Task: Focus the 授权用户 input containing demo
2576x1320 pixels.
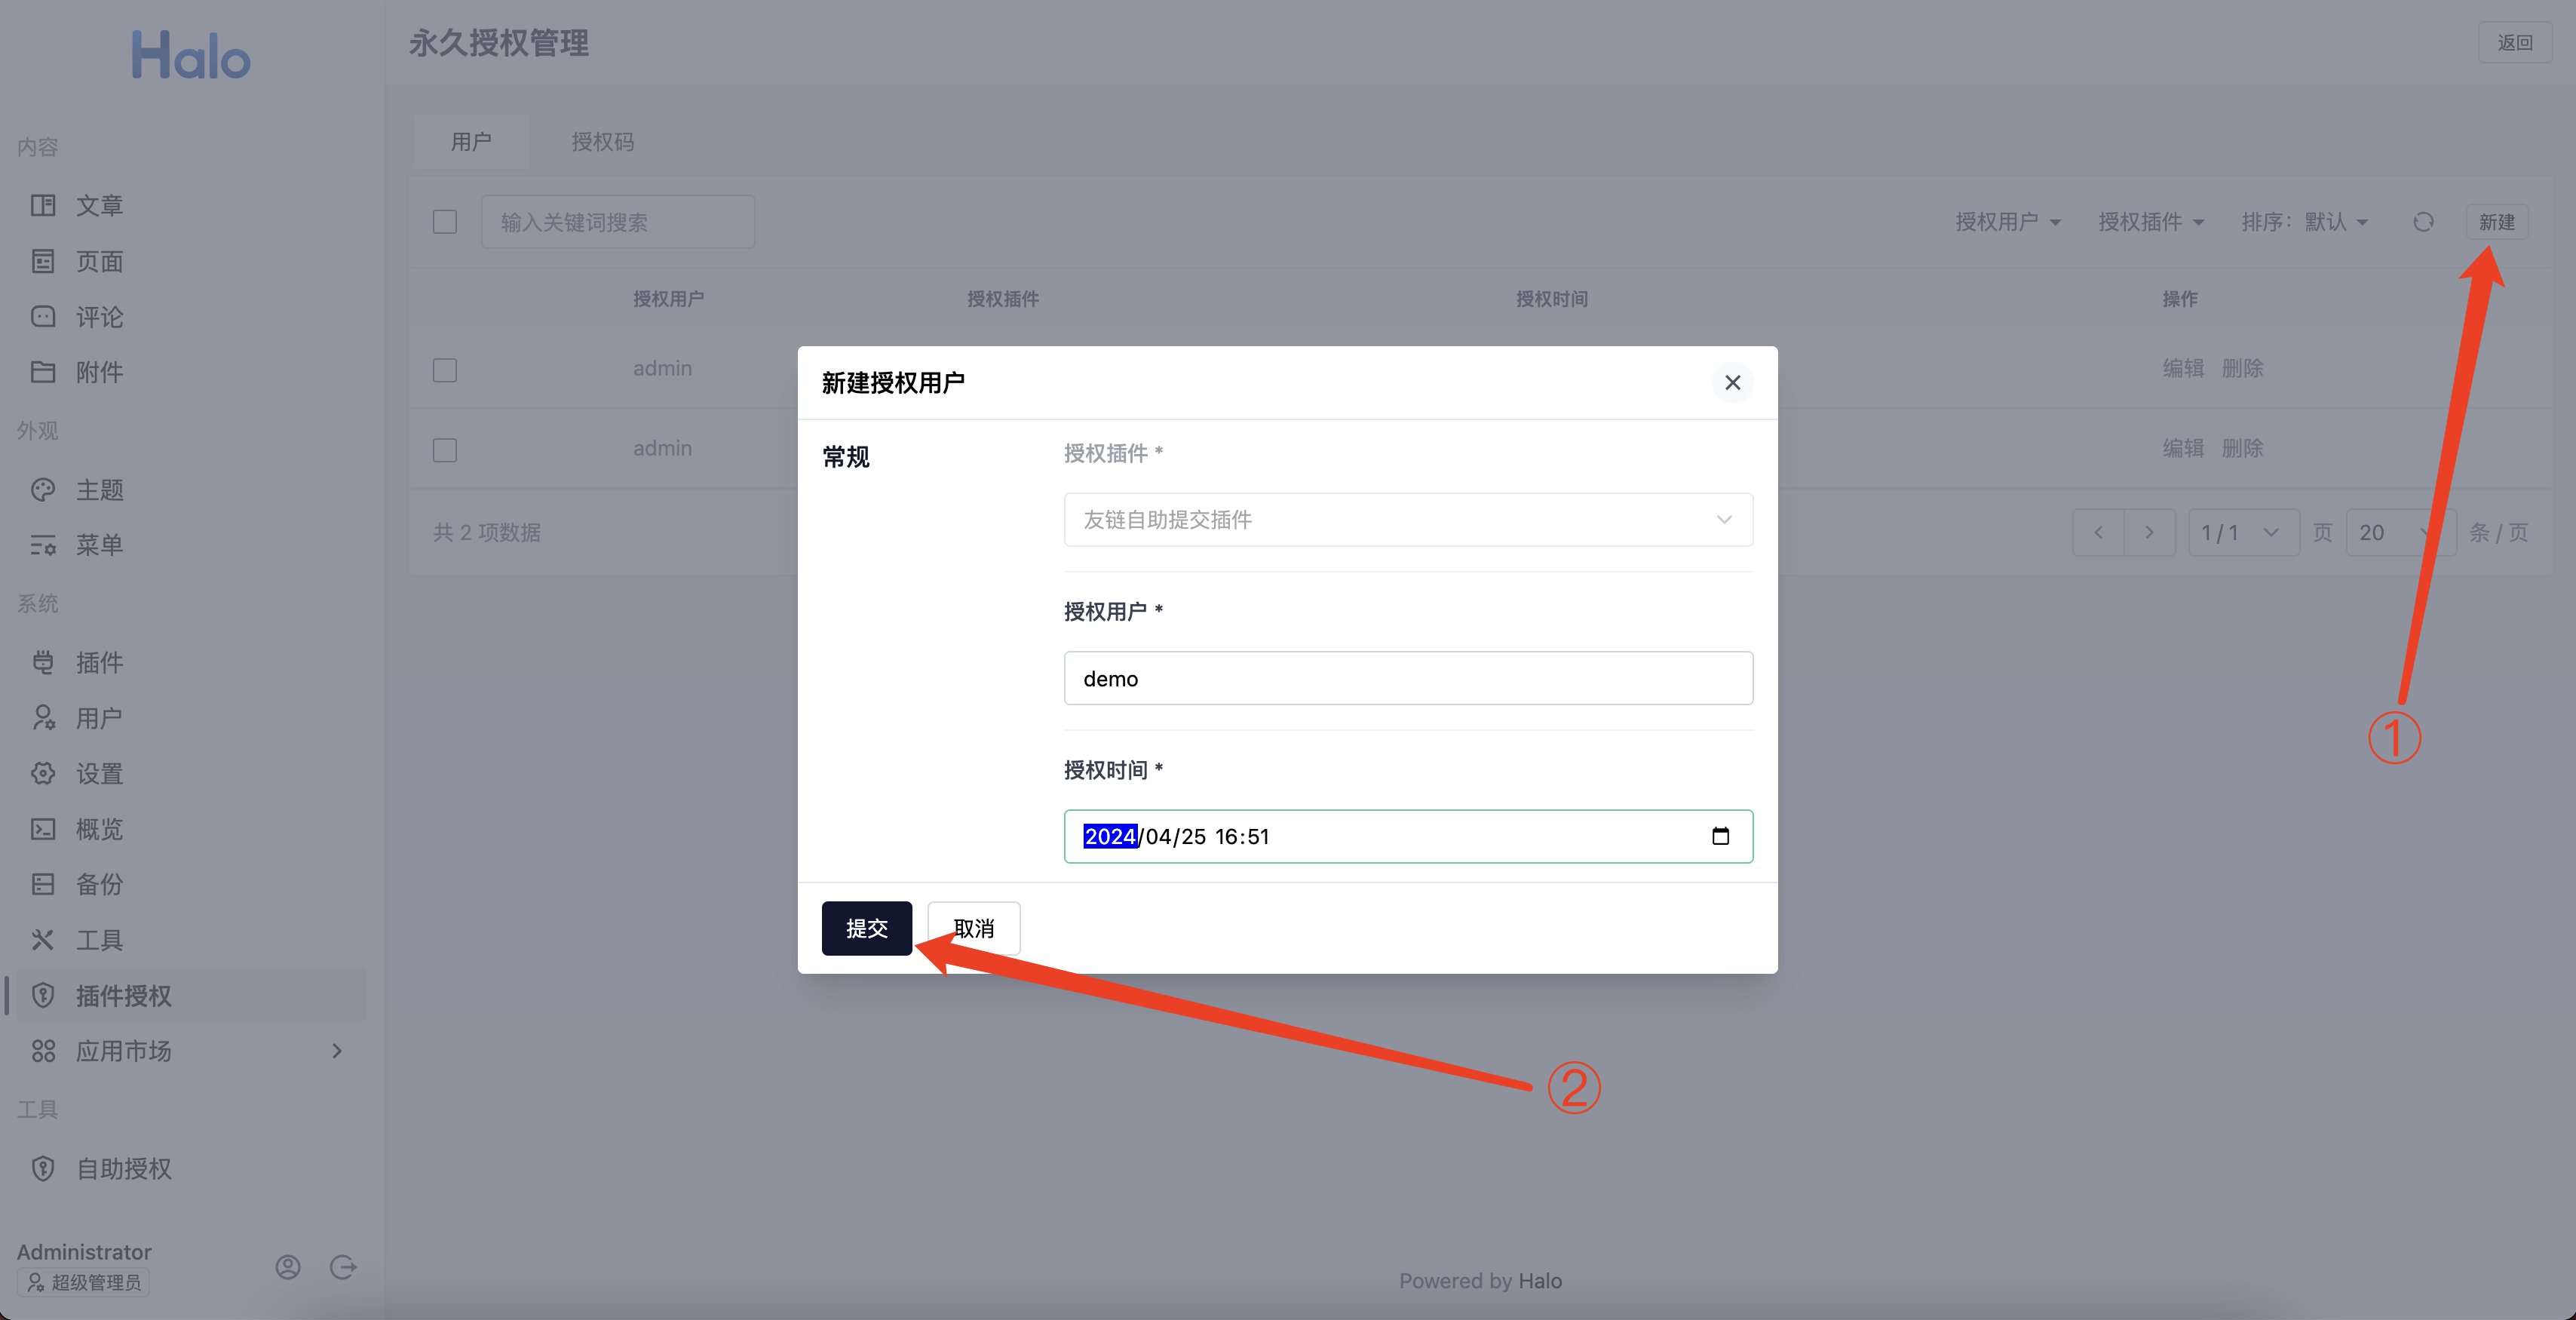Action: [x=1408, y=678]
